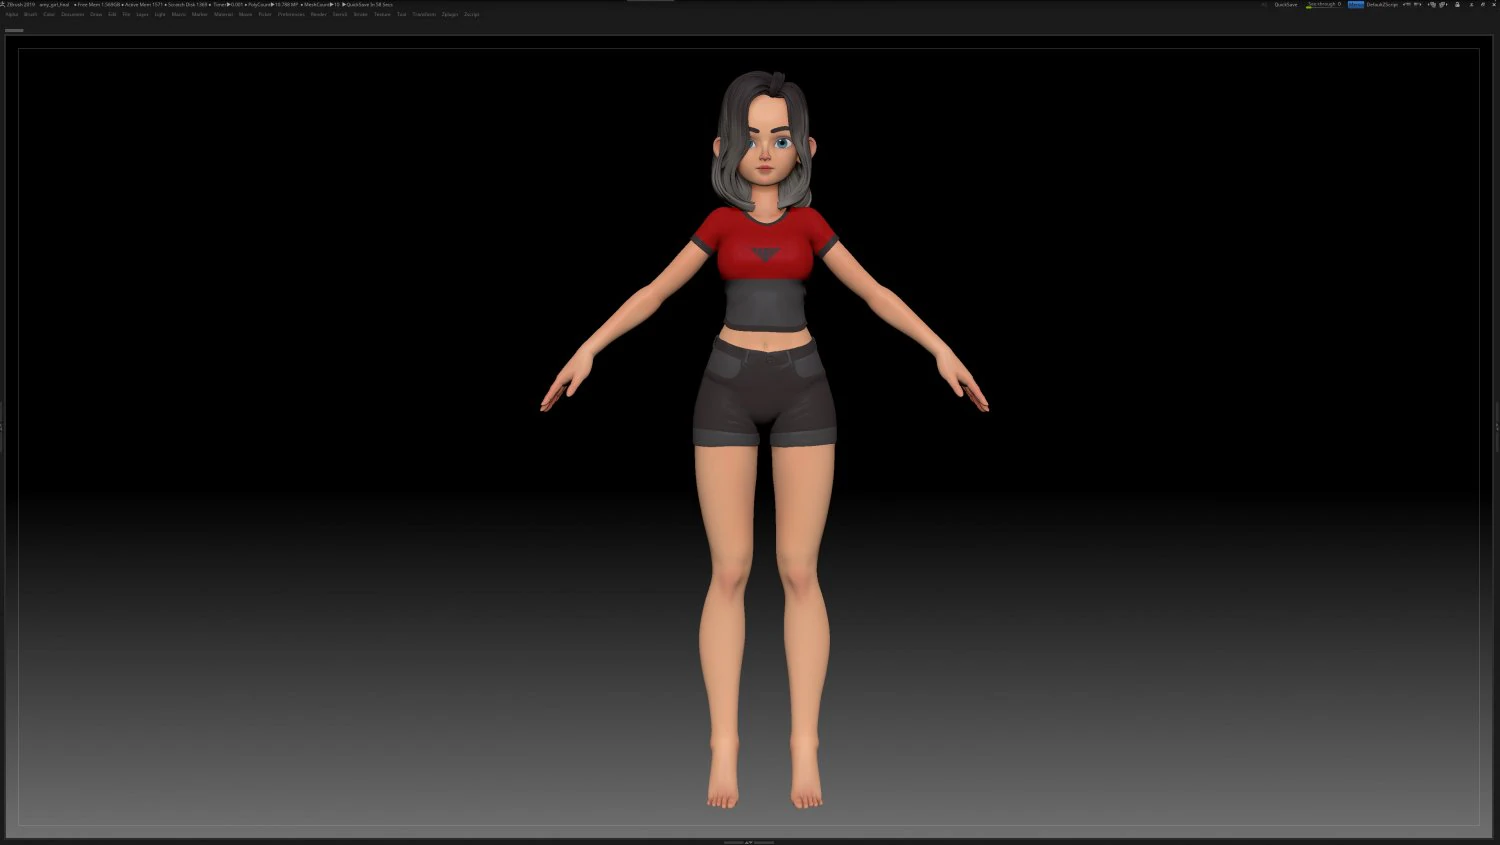Click the See-through slider

(1324, 4)
